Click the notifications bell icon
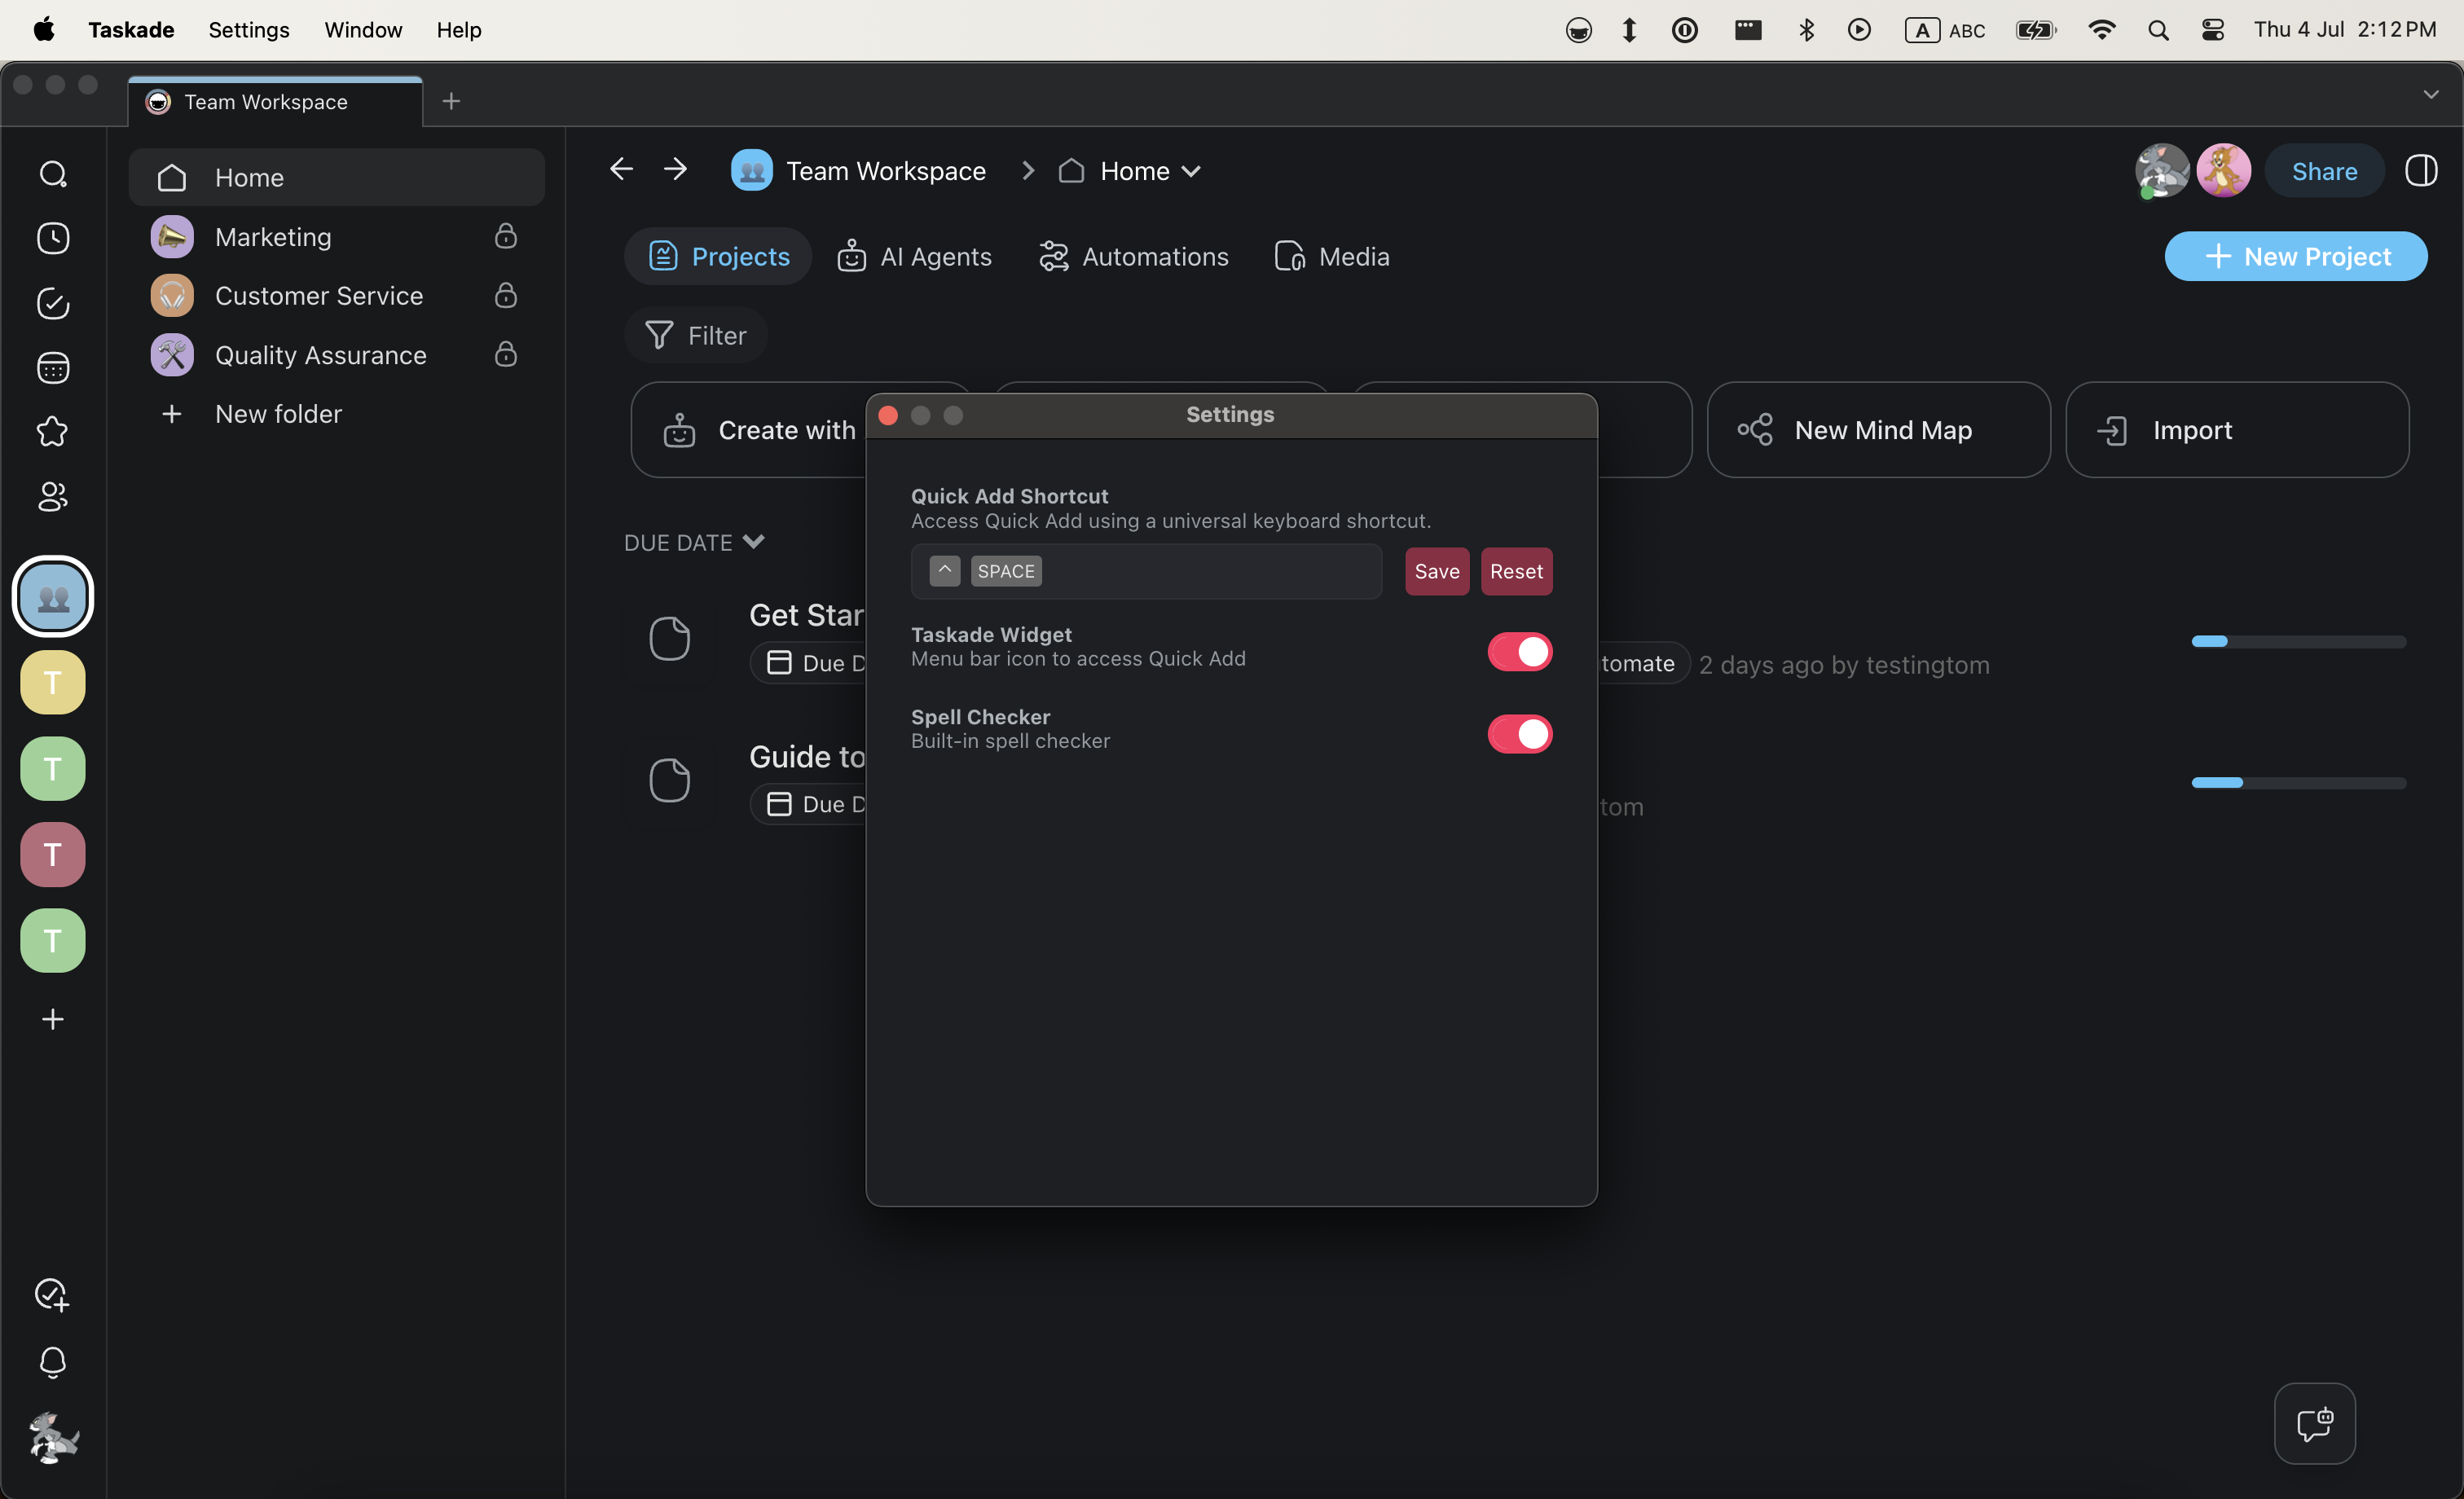 coord(53,1362)
